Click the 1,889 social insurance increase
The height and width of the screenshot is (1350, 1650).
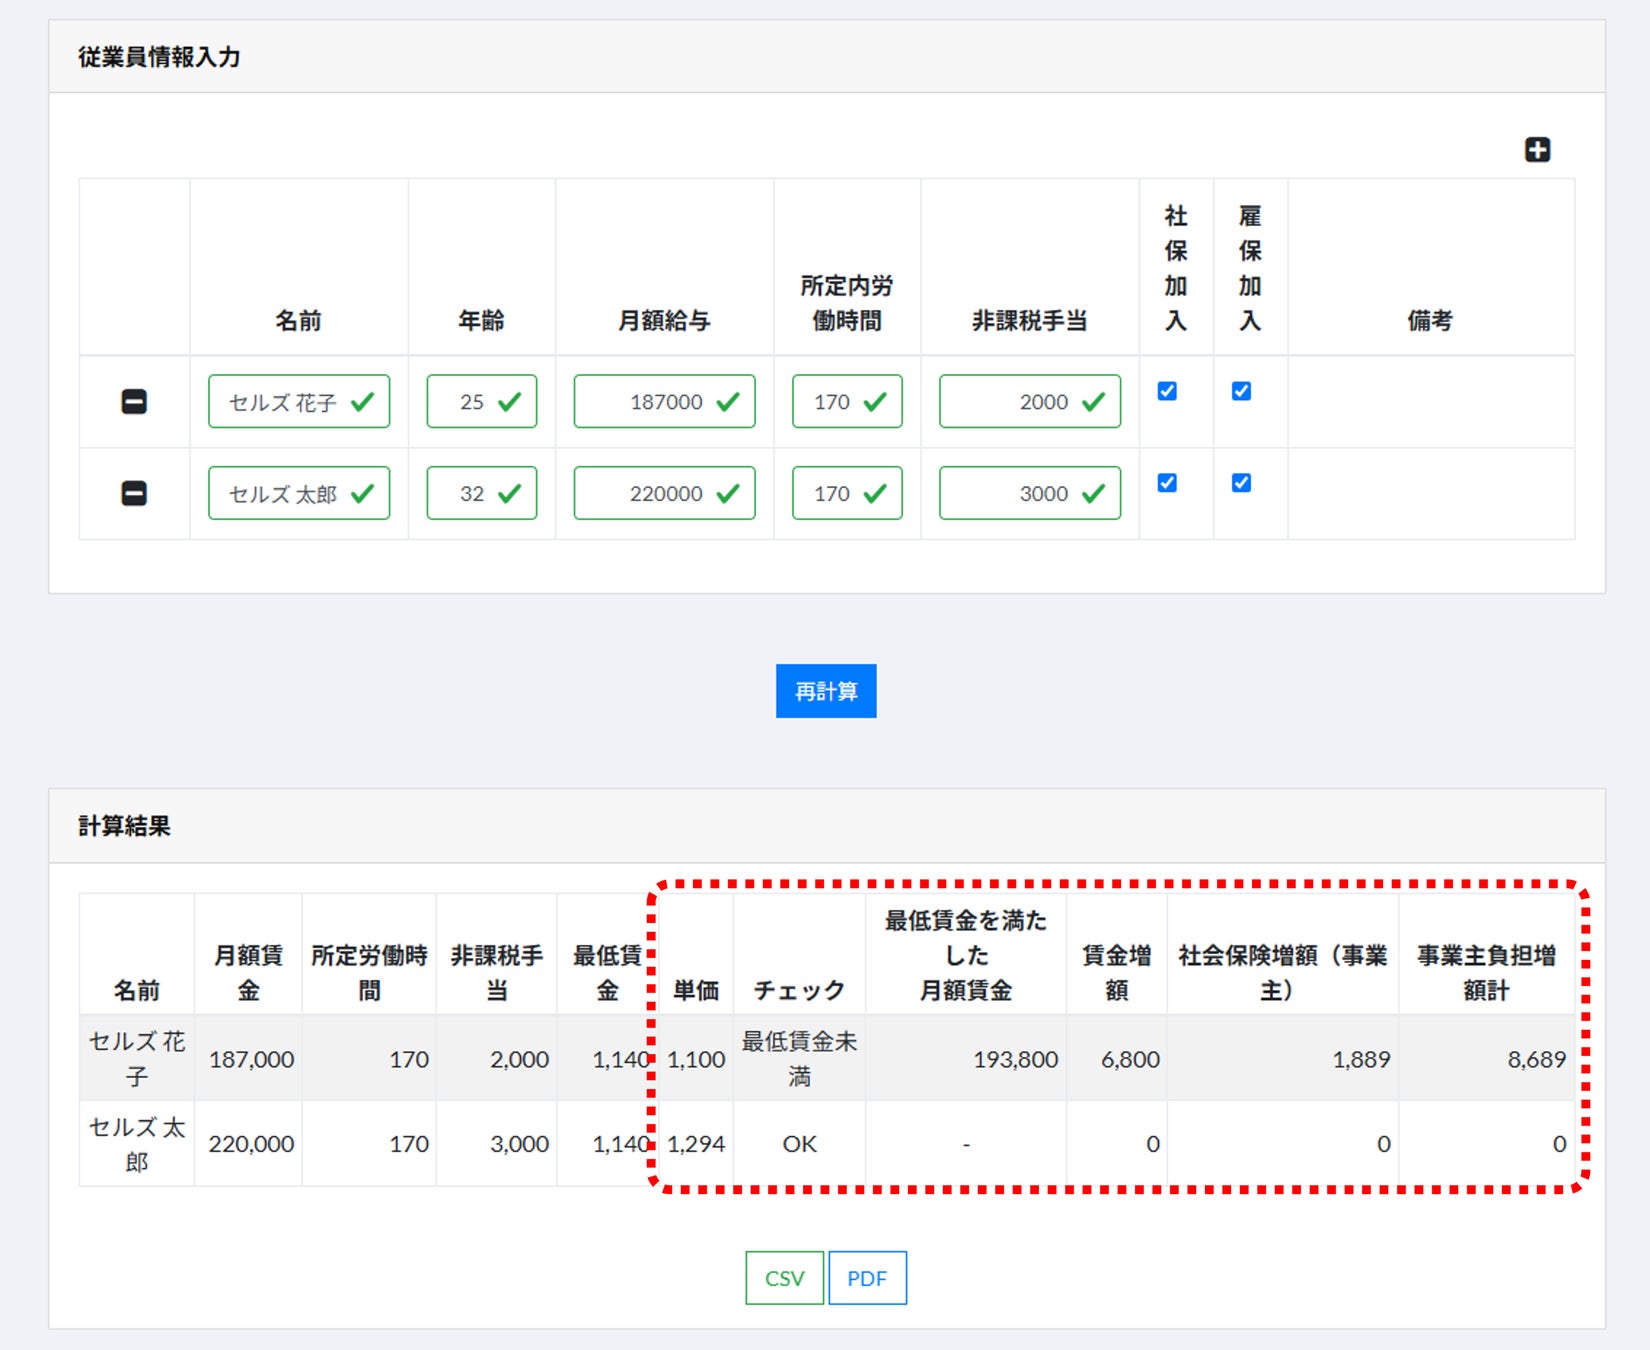(x=1362, y=1059)
